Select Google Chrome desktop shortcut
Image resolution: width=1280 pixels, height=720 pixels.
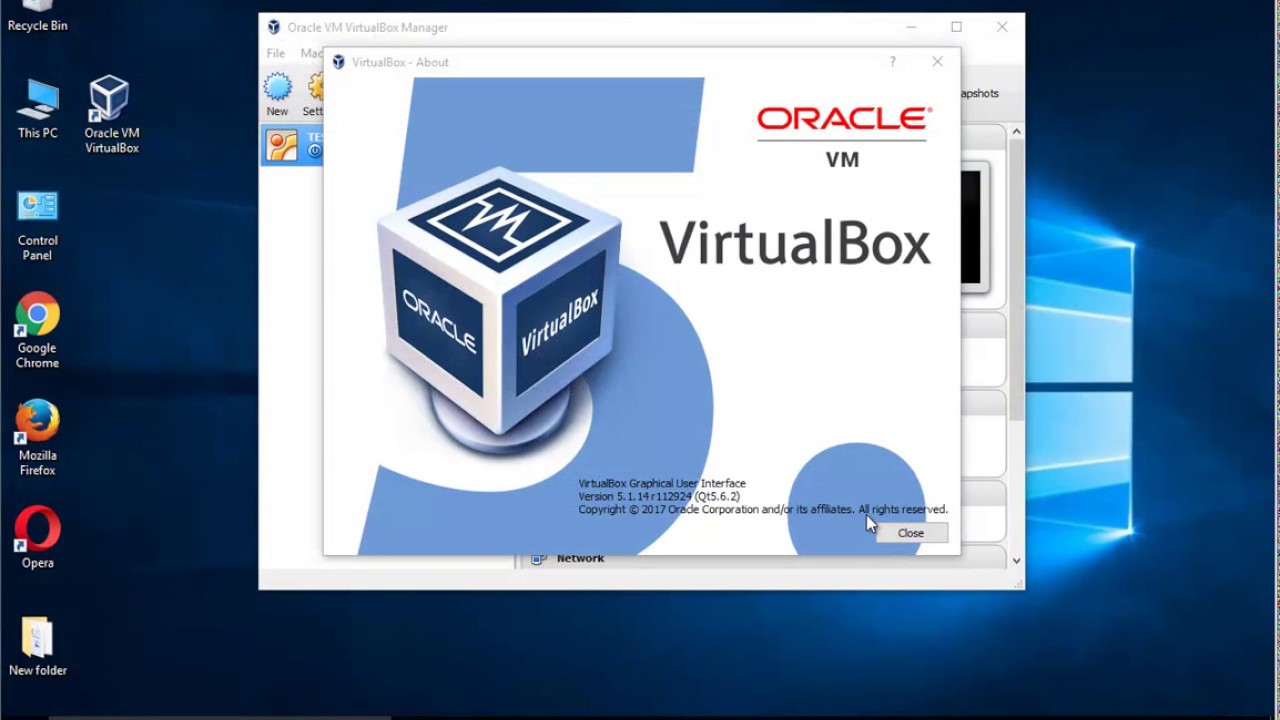(37, 332)
